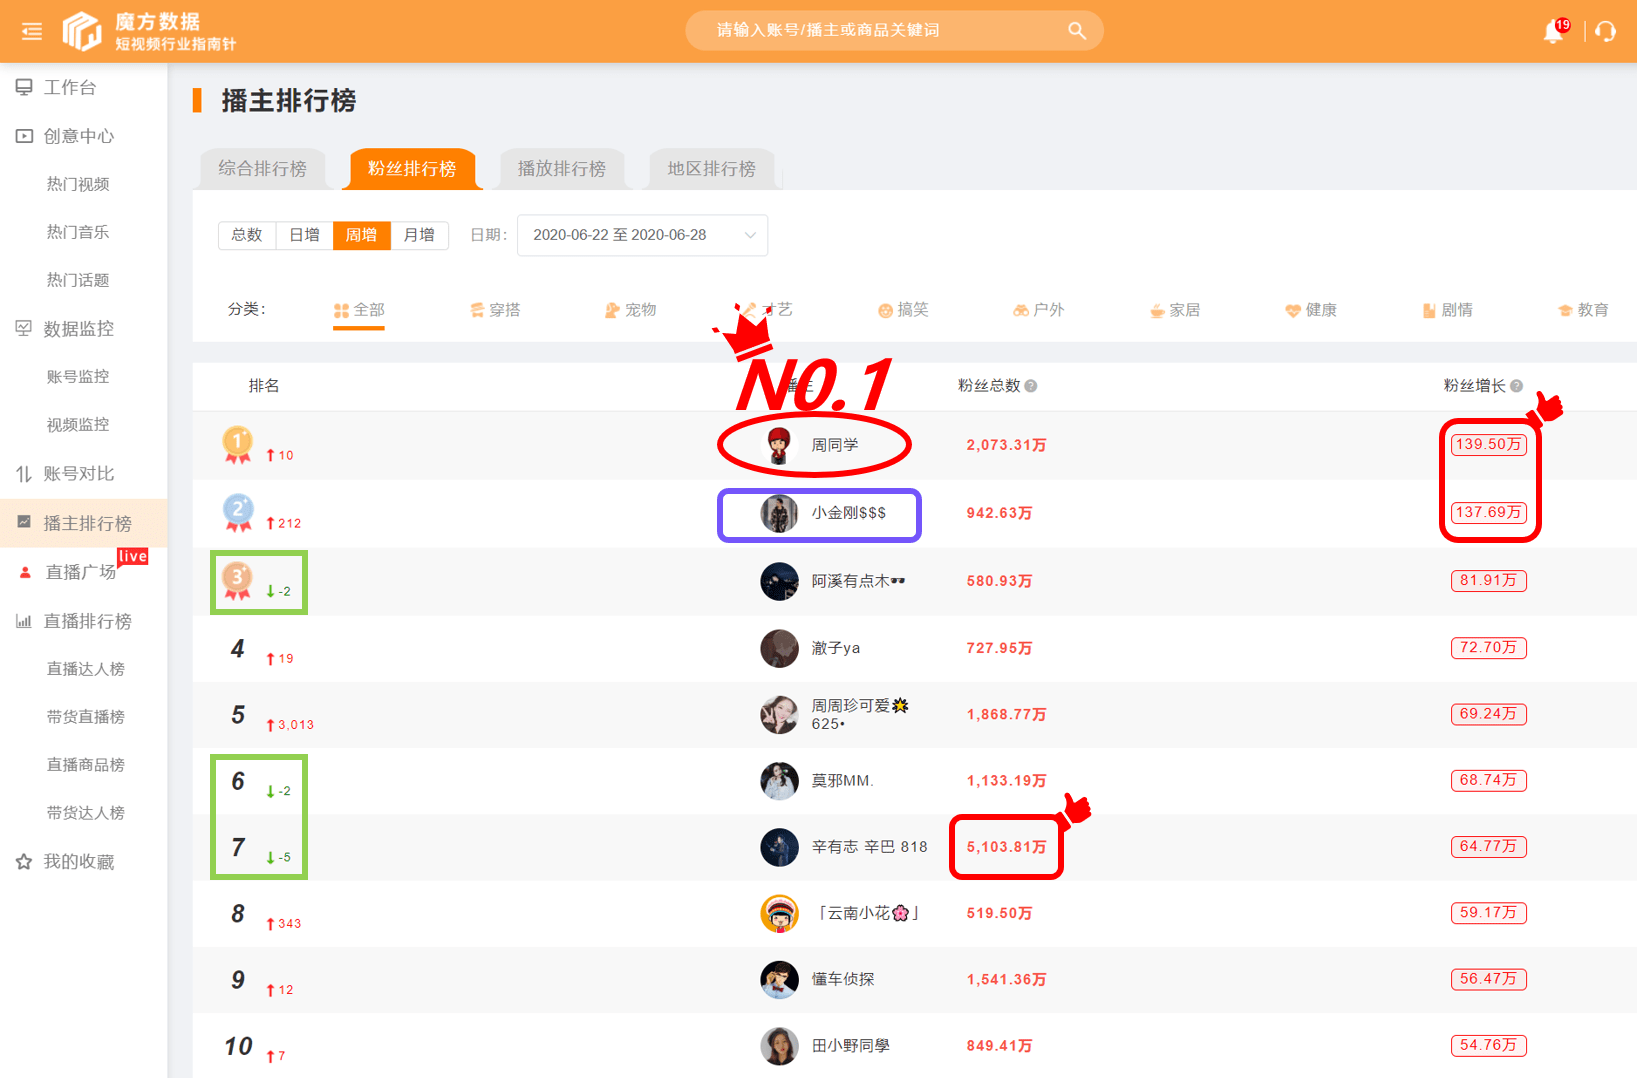1637x1078 pixels.
Task: Switch to 地区排行榜 tab
Action: coord(711,169)
